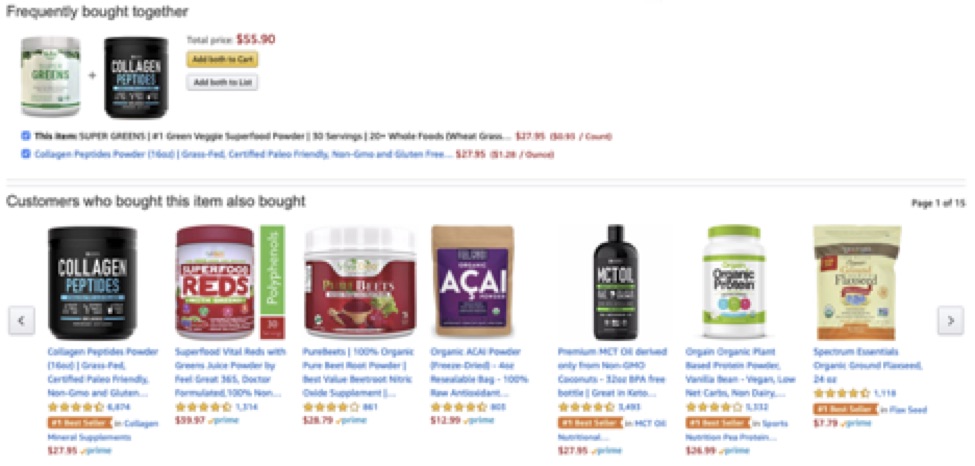975x466 pixels.
Task: Uncheck the Collagen Peptides Powder checkbox
Action: (25, 154)
